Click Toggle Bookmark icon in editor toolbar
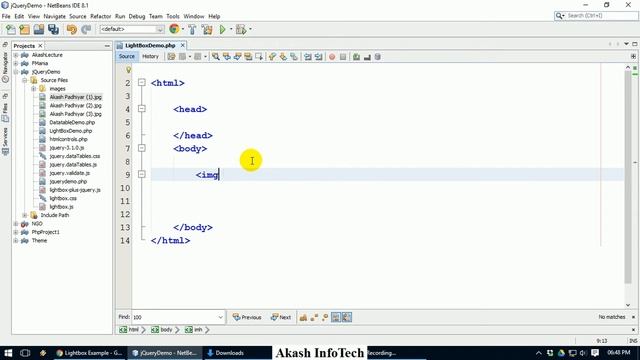Screen dimensions: 640x360 coord(294,57)
